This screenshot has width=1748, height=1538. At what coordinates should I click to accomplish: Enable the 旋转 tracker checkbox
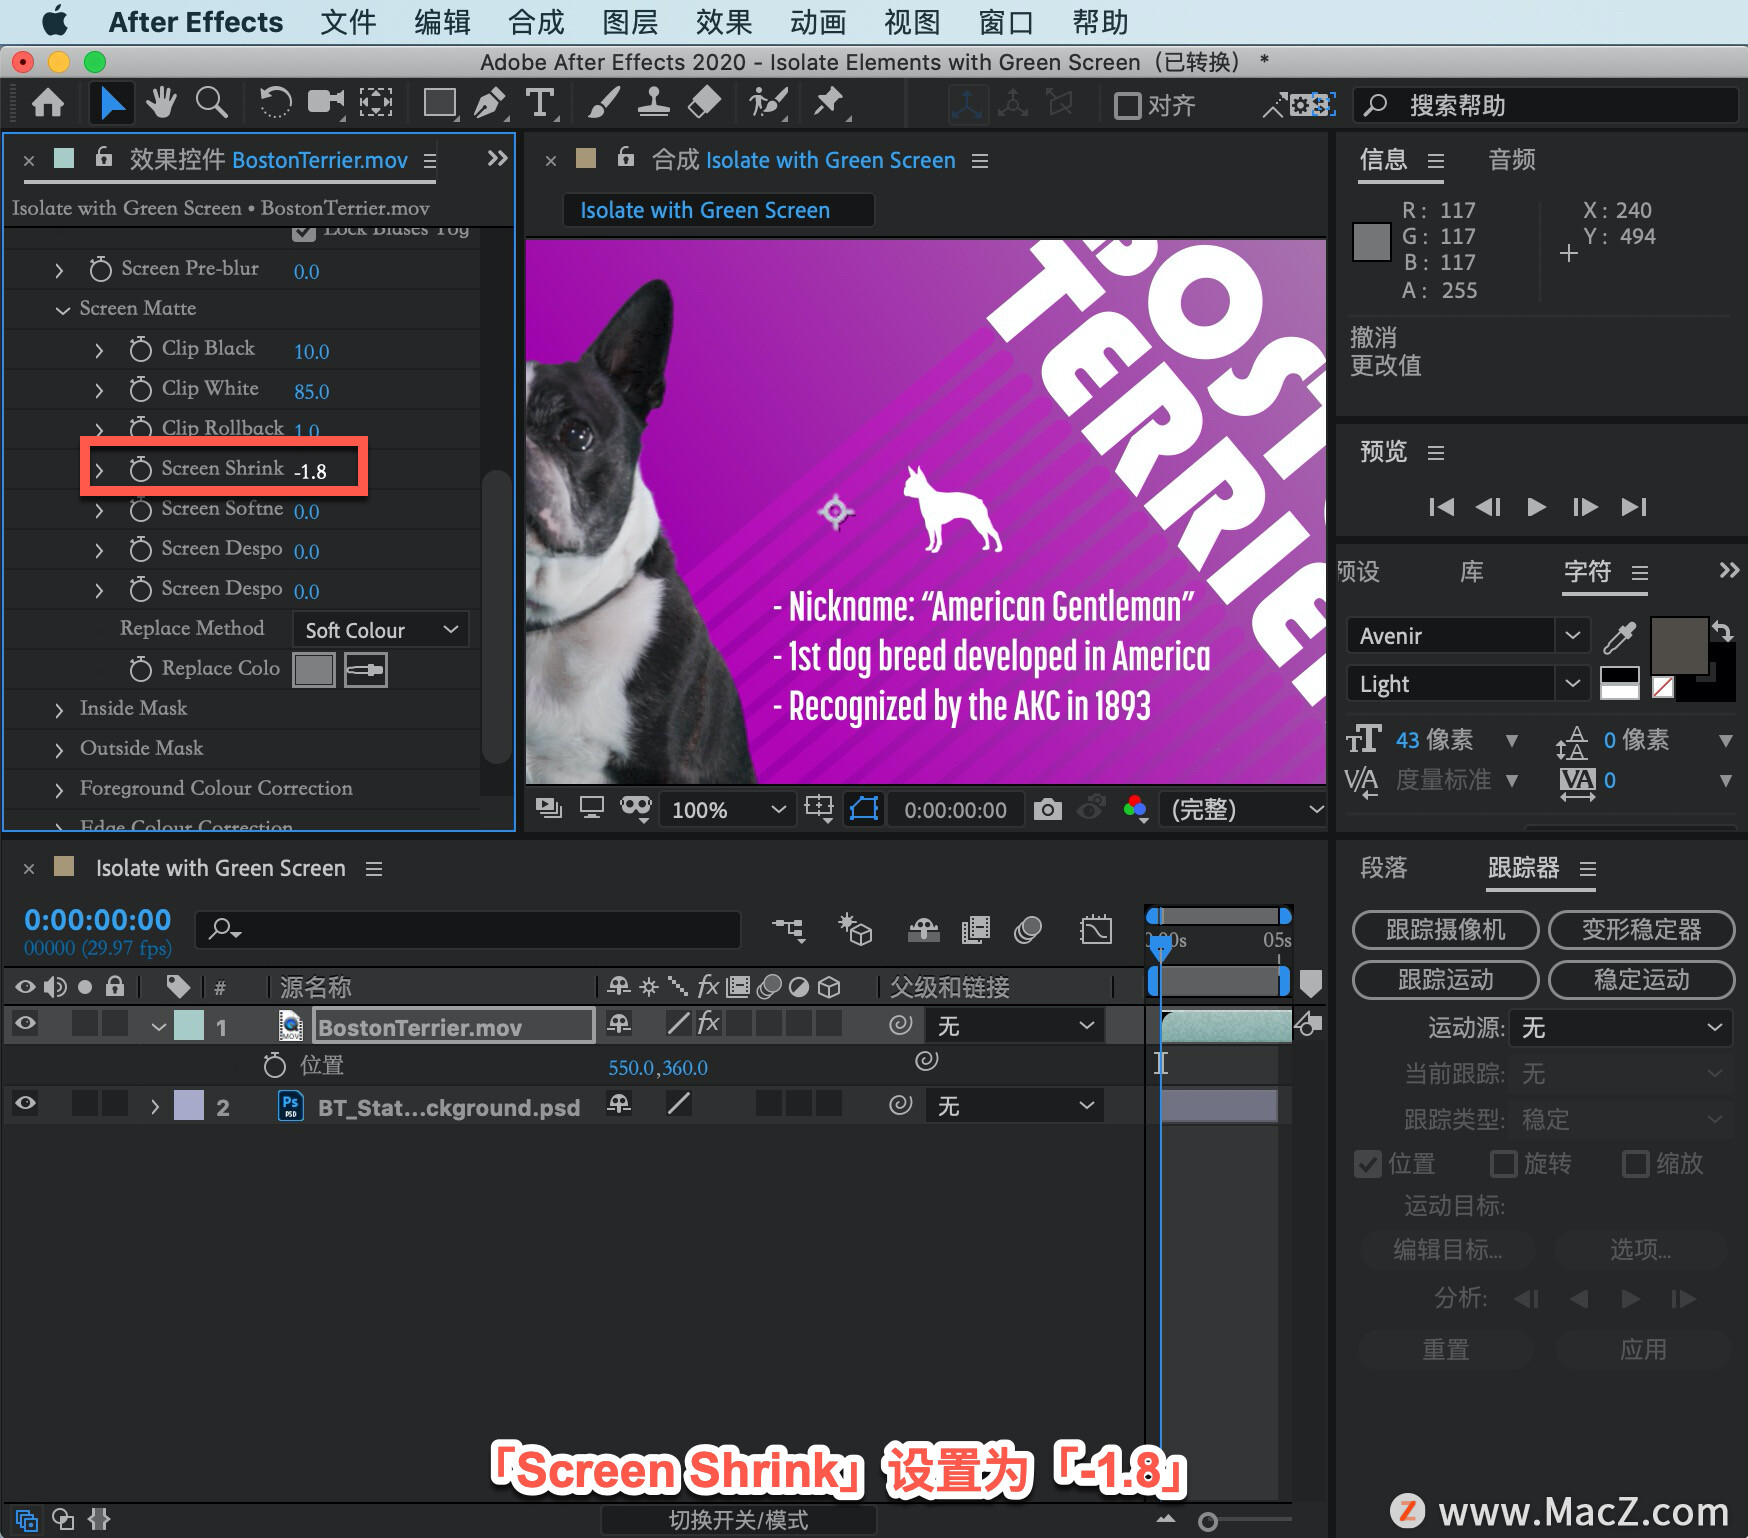(x=1503, y=1164)
